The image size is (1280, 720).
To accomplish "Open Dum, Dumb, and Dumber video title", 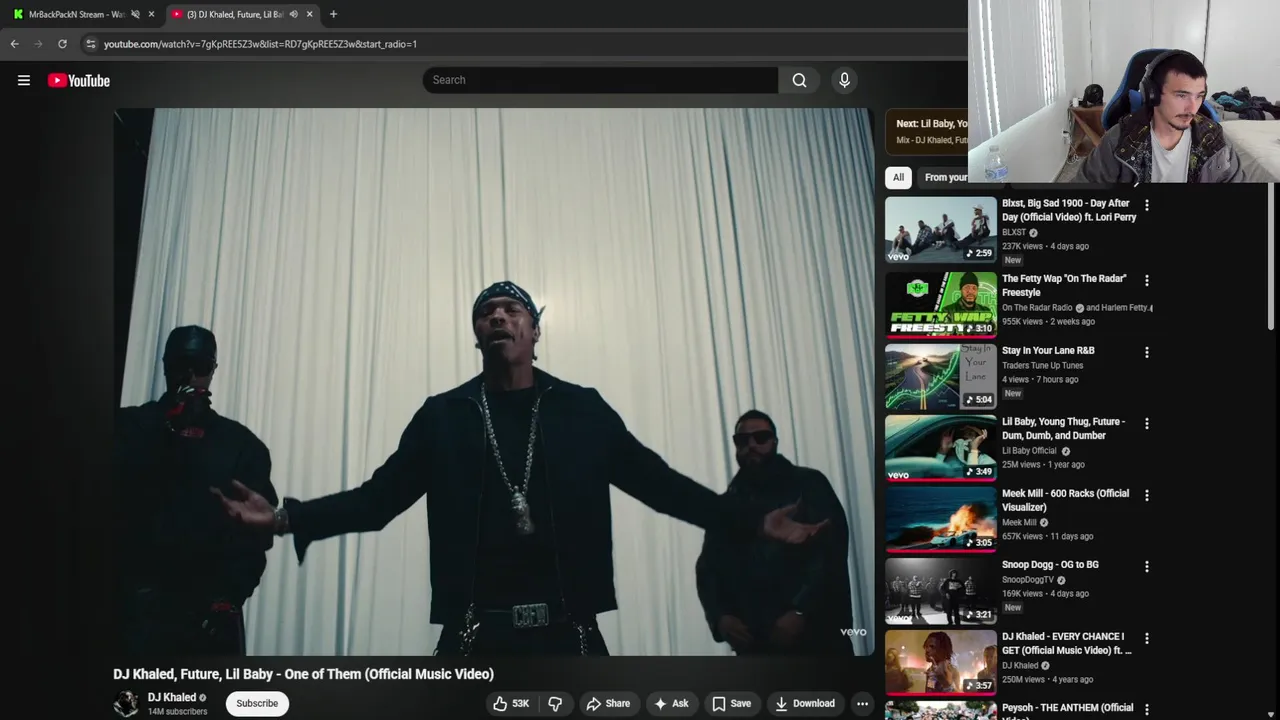I will pos(1064,428).
